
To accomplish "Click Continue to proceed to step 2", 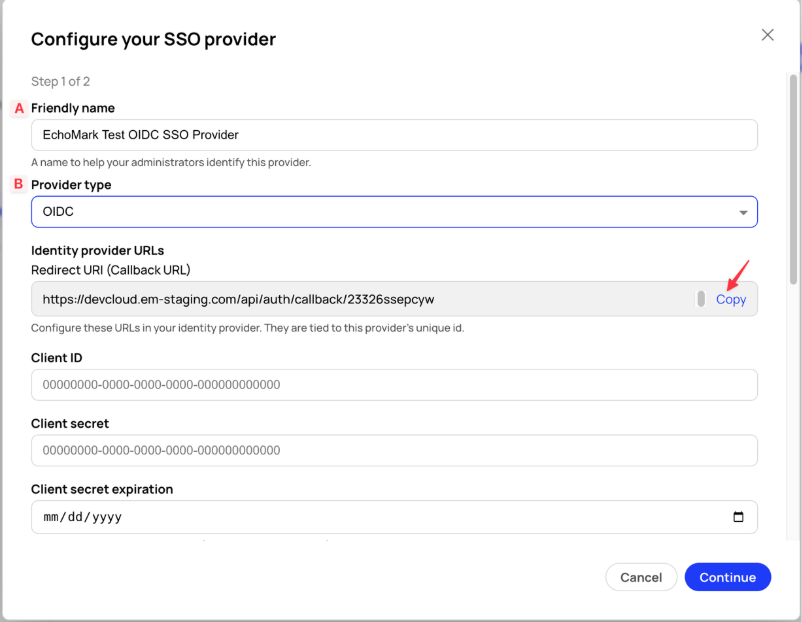I will (x=727, y=577).
